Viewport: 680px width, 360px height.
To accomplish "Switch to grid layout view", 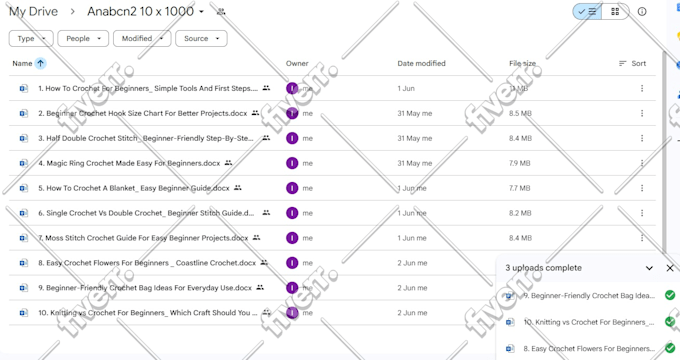I will point(615,12).
